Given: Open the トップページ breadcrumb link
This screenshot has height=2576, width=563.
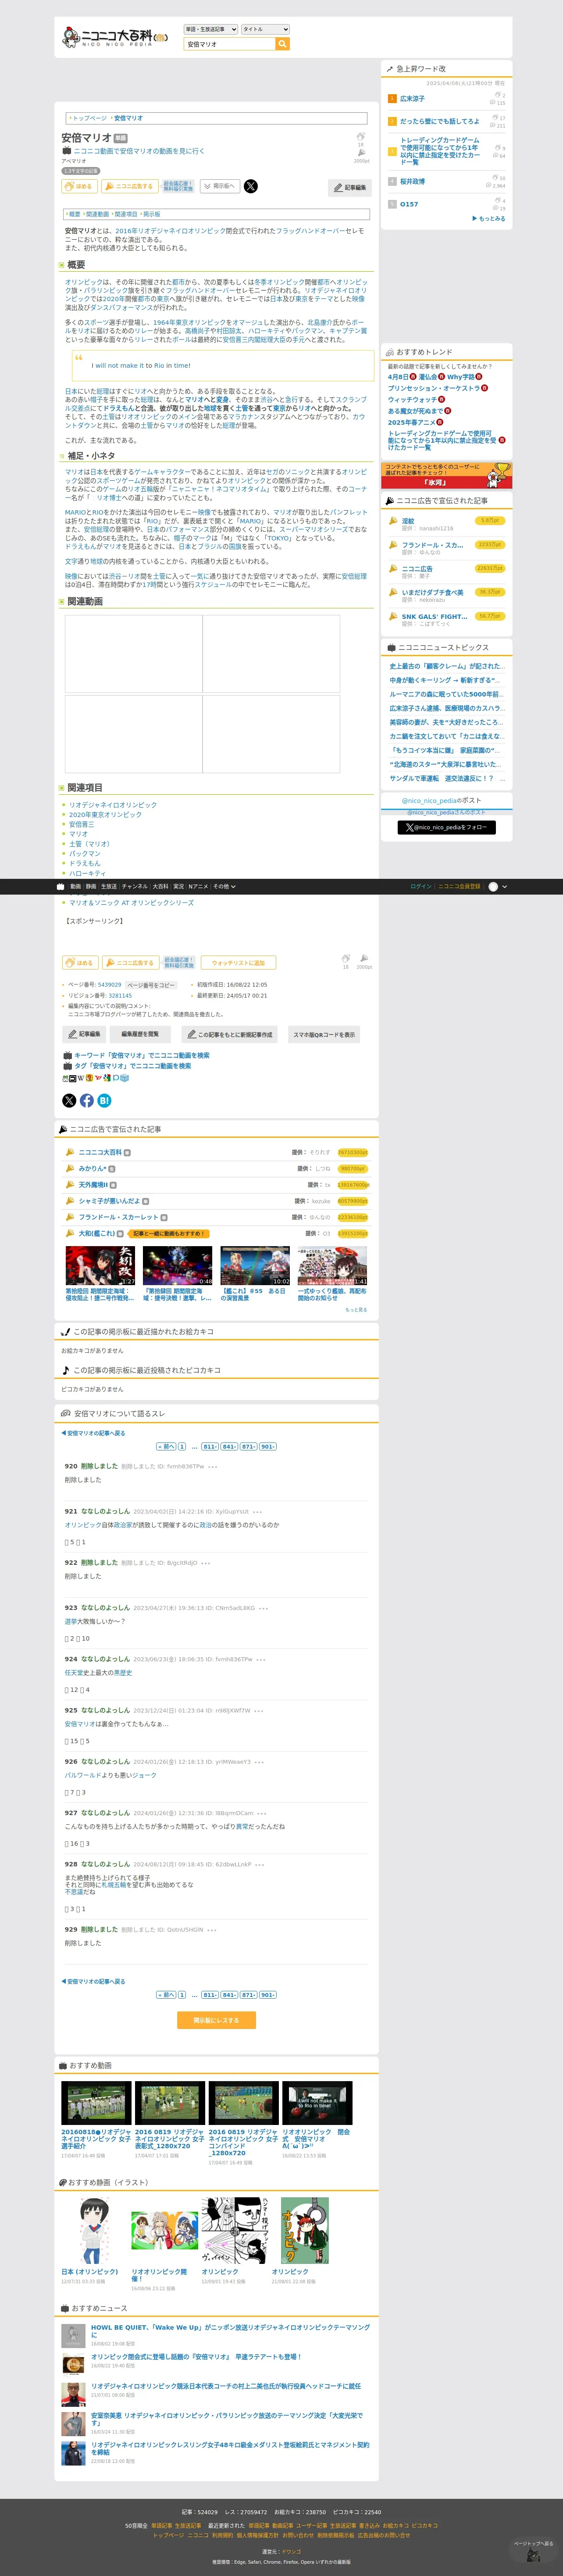Looking at the screenshot, I should [x=89, y=118].
